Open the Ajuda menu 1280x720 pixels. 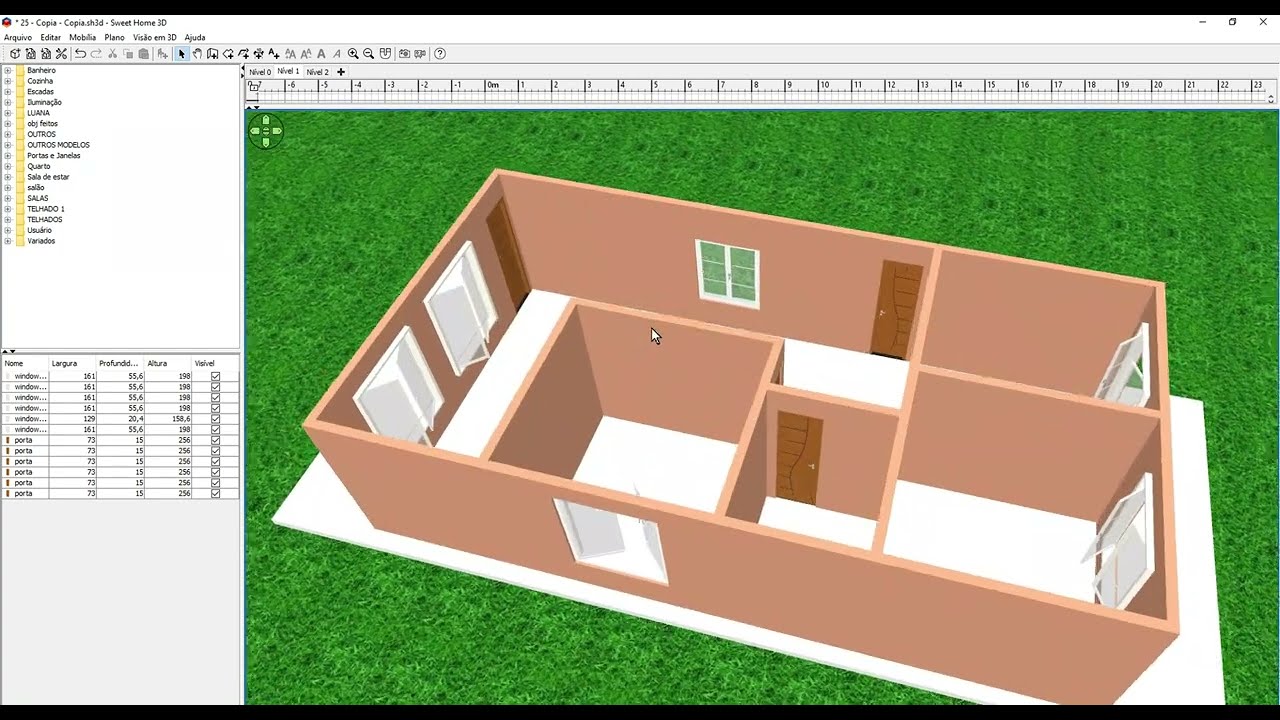click(195, 37)
